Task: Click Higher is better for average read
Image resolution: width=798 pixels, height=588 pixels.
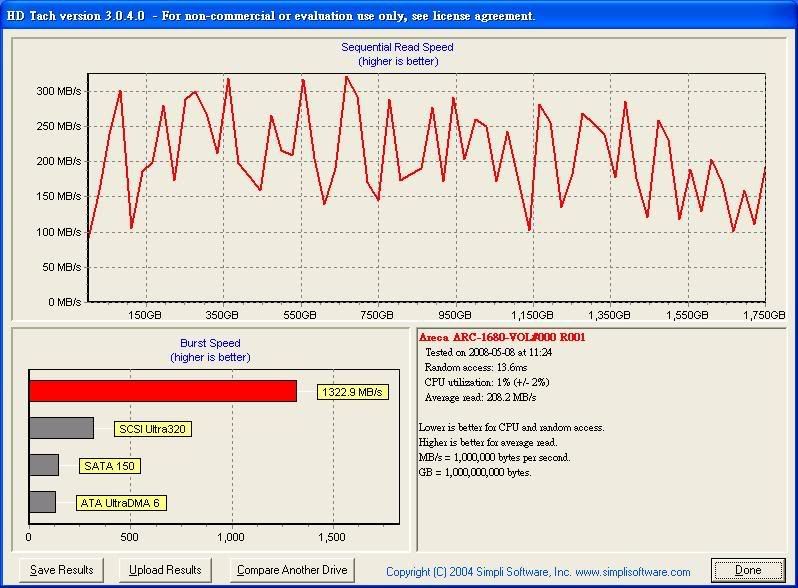Action: coord(488,442)
